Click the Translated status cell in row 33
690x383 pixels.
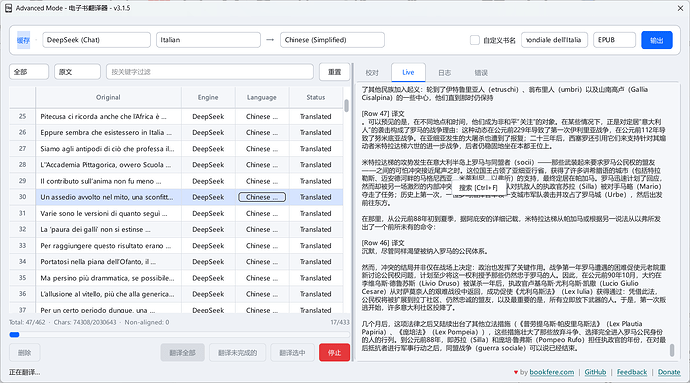pos(316,246)
